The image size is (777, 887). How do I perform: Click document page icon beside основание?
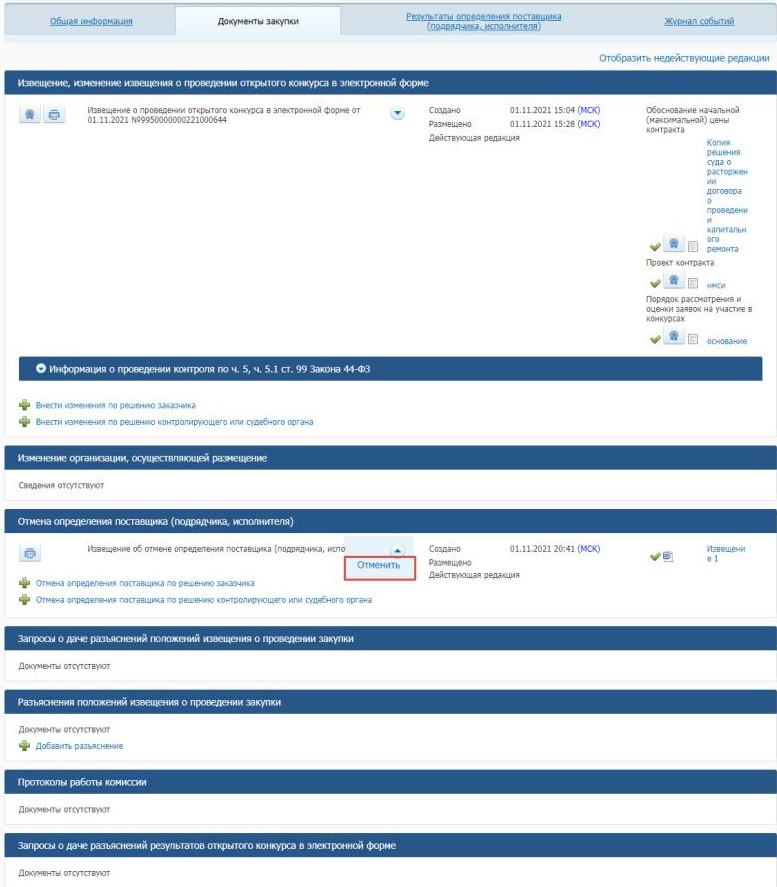tap(693, 339)
